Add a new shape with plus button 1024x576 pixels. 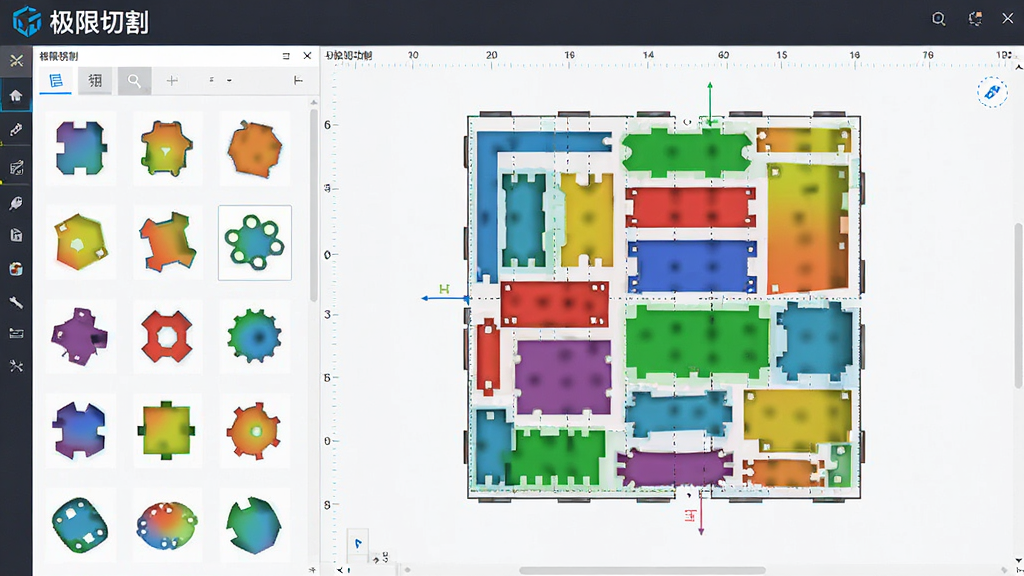point(172,80)
